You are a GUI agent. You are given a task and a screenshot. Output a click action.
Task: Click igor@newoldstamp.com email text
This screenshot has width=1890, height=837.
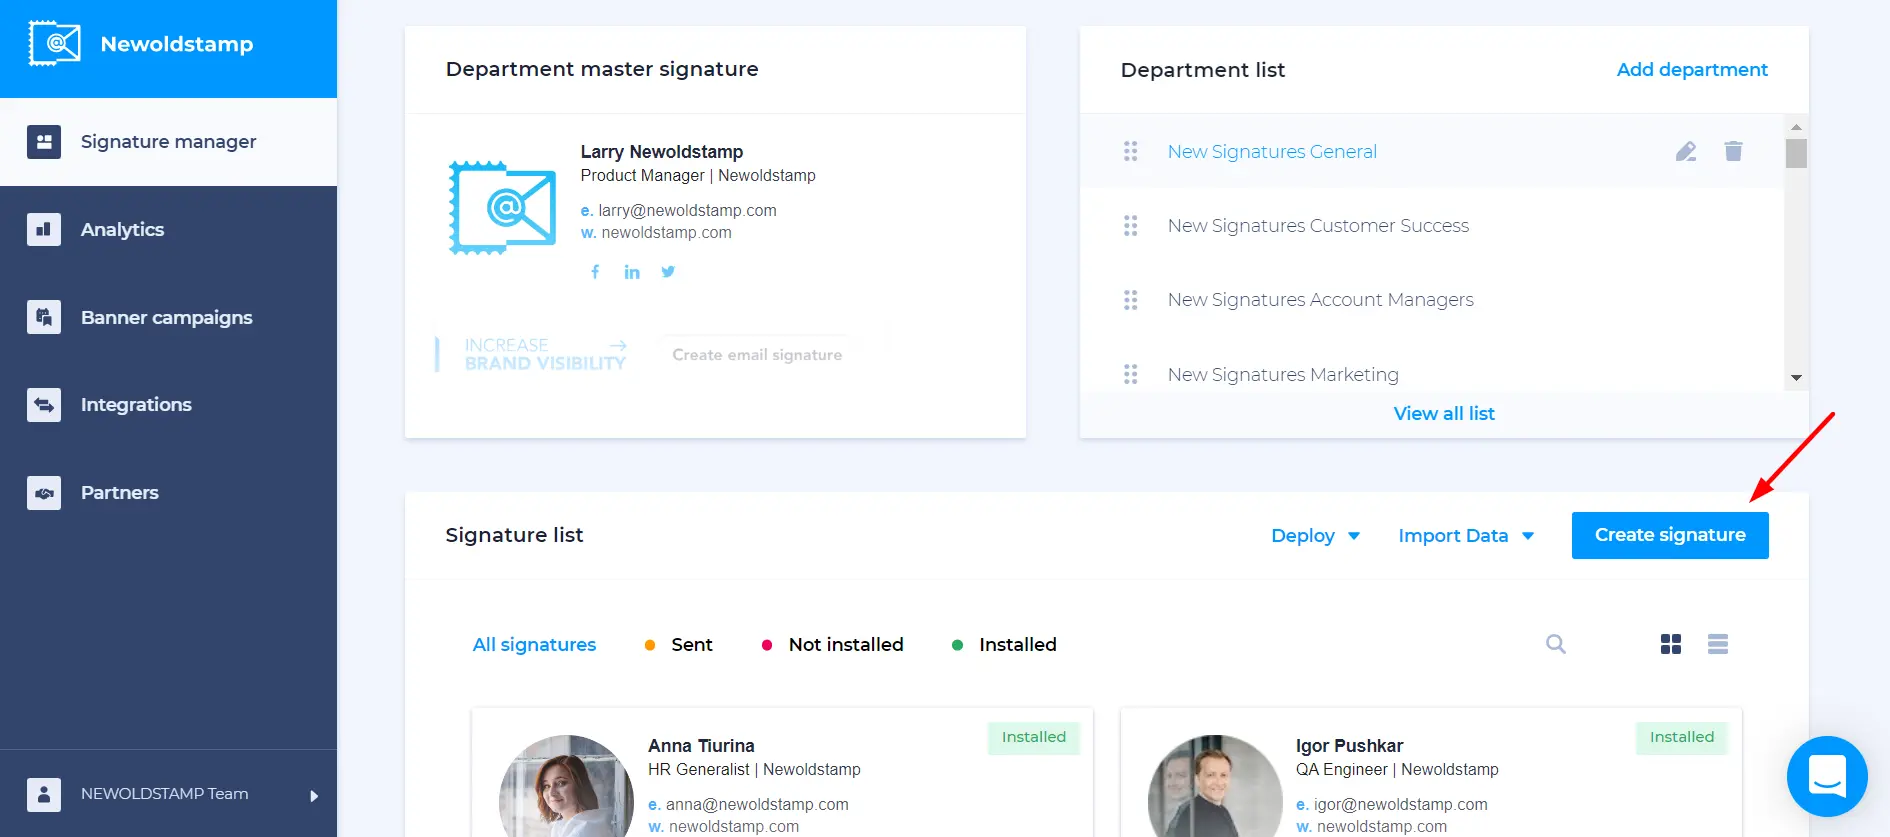[1400, 805]
